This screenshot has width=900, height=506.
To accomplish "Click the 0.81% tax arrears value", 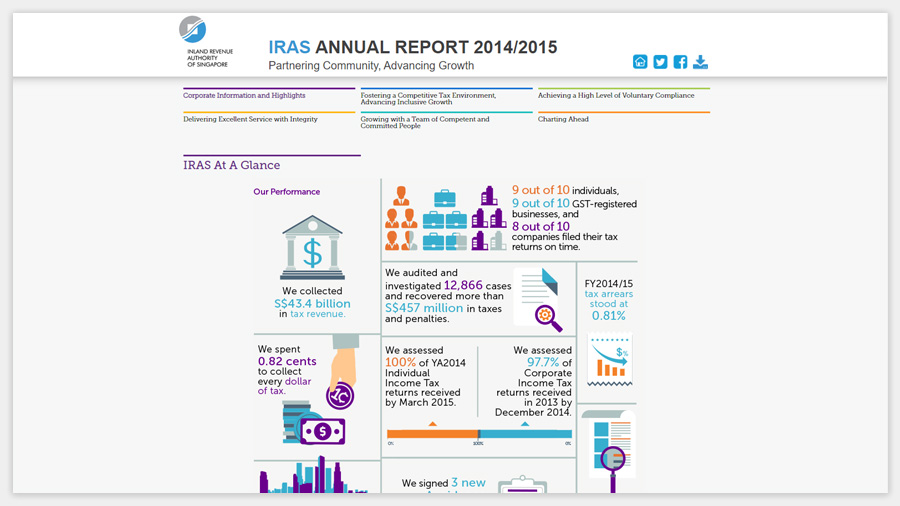I will click(608, 316).
